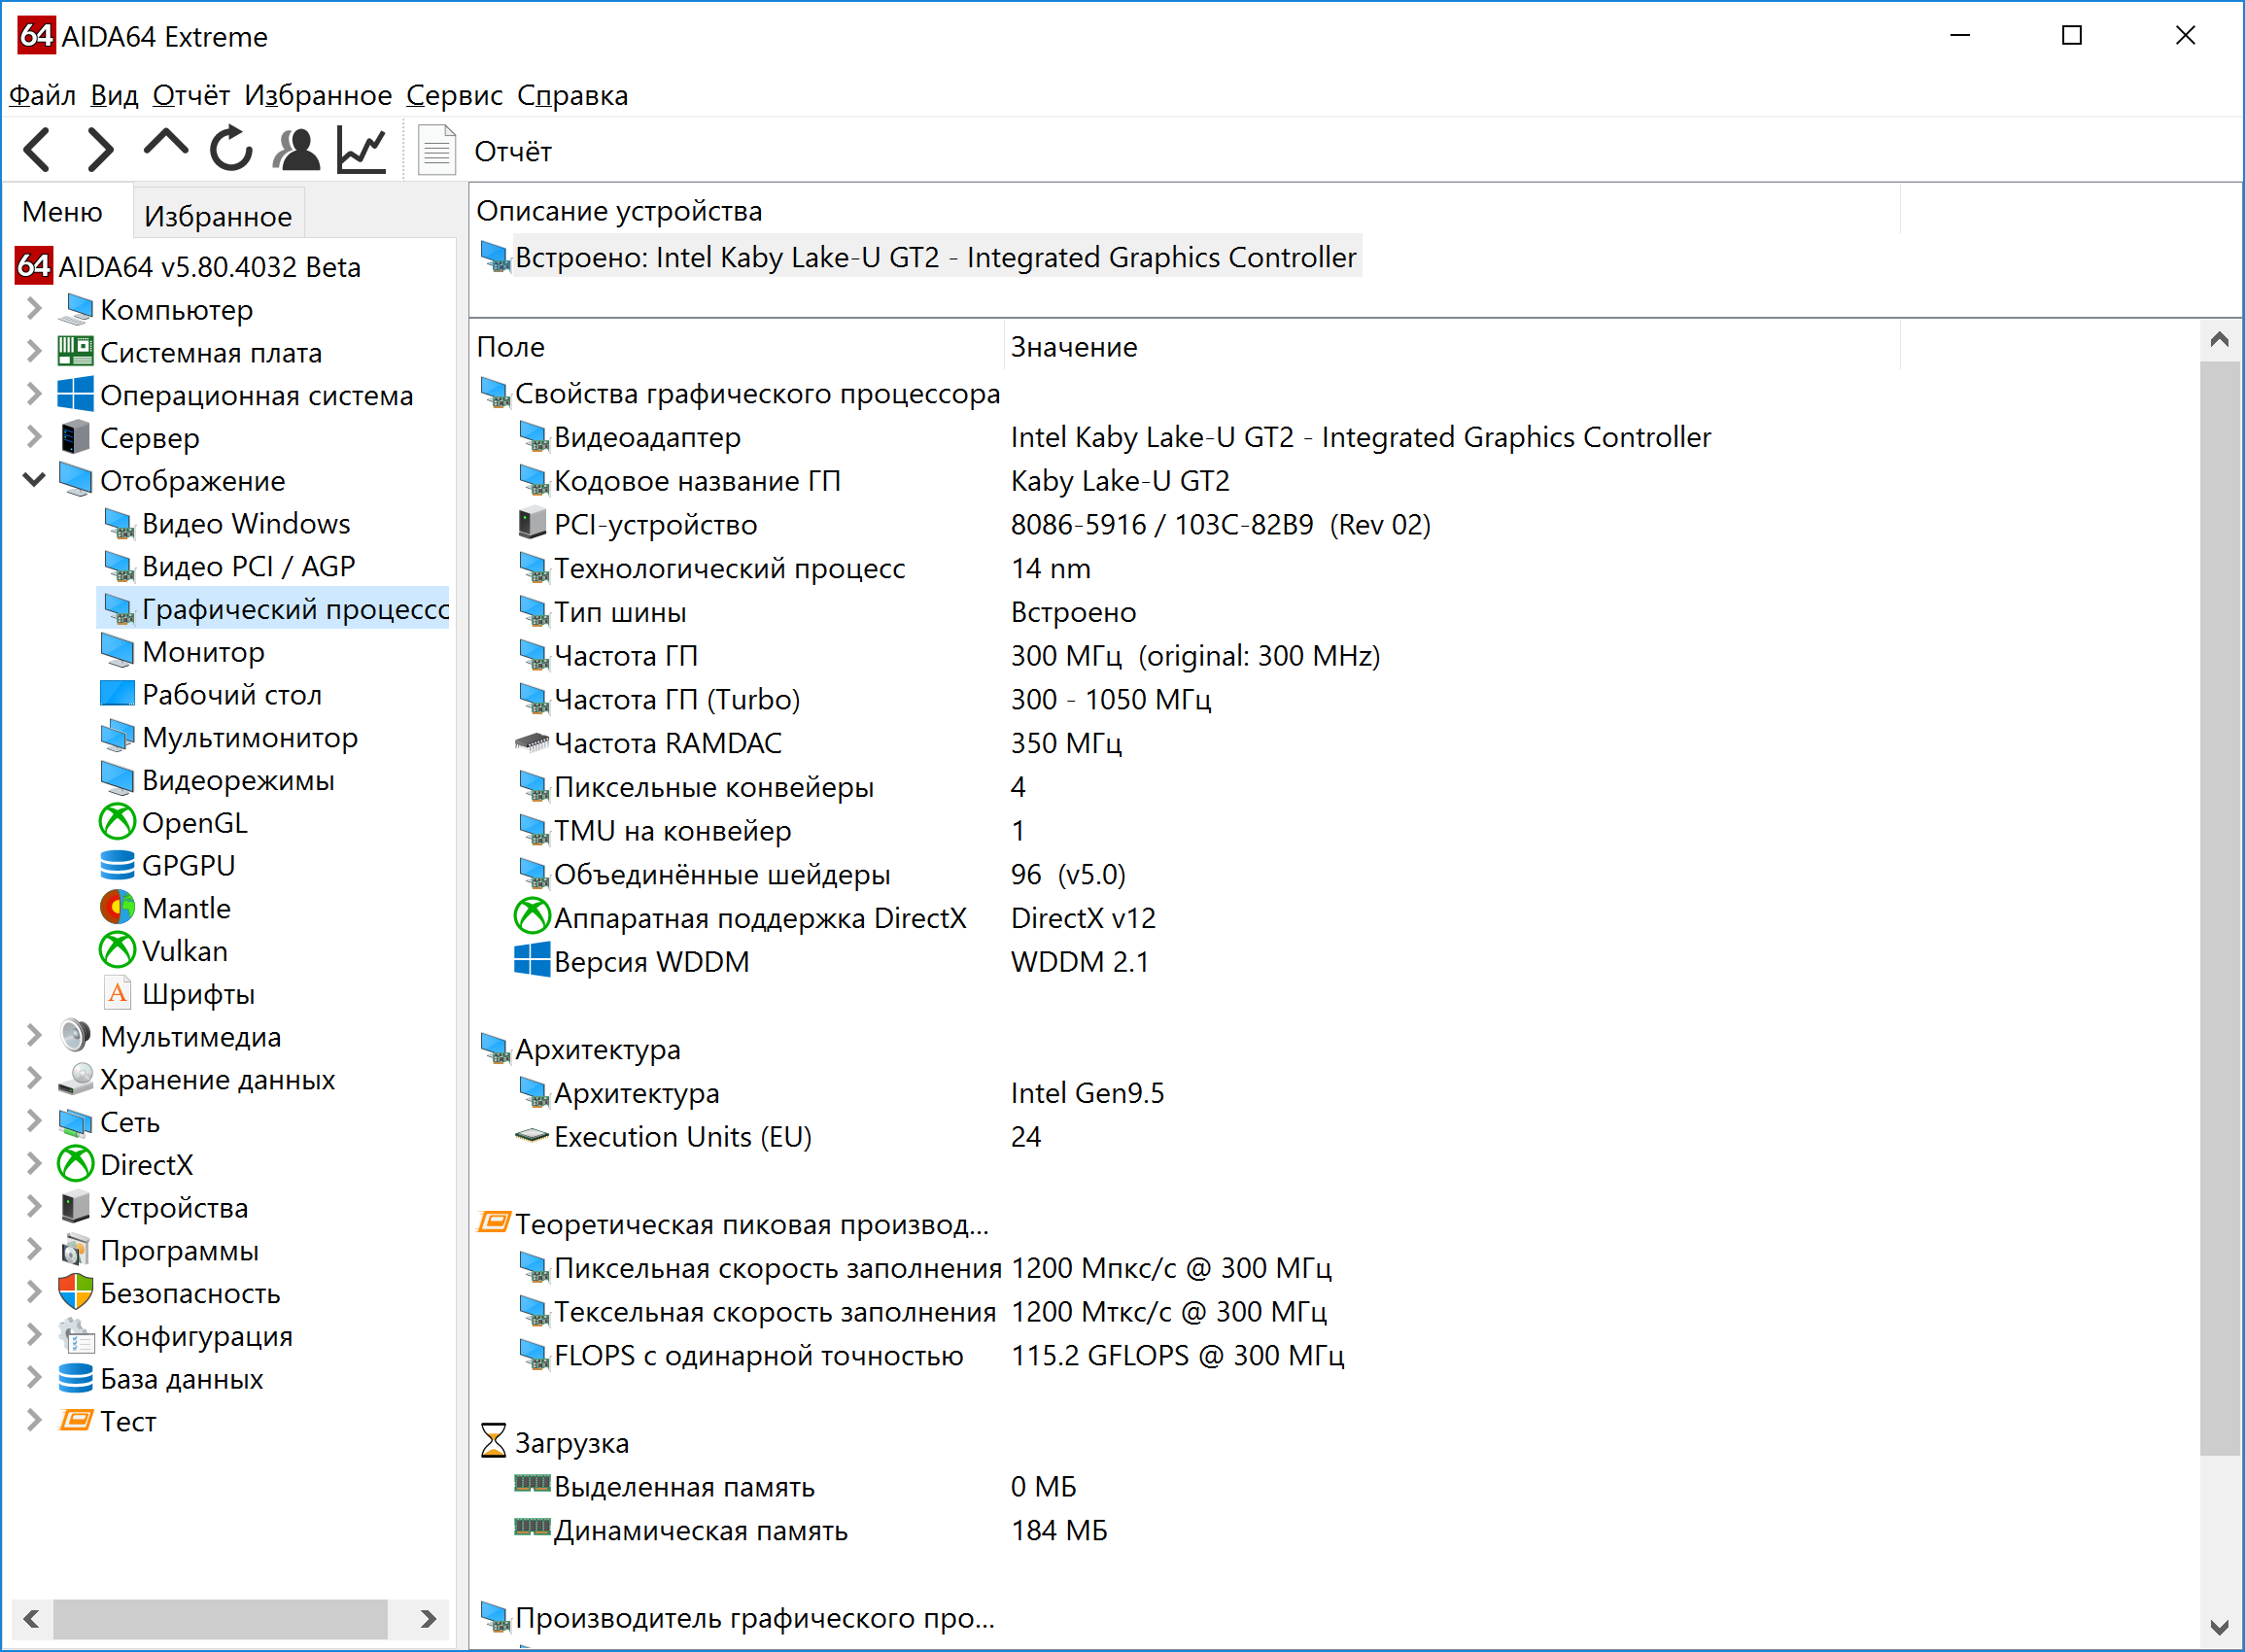Click the sidebar horizontal scrollbar right arrow
Viewport: 2245px width, 1652px height.
(428, 1618)
